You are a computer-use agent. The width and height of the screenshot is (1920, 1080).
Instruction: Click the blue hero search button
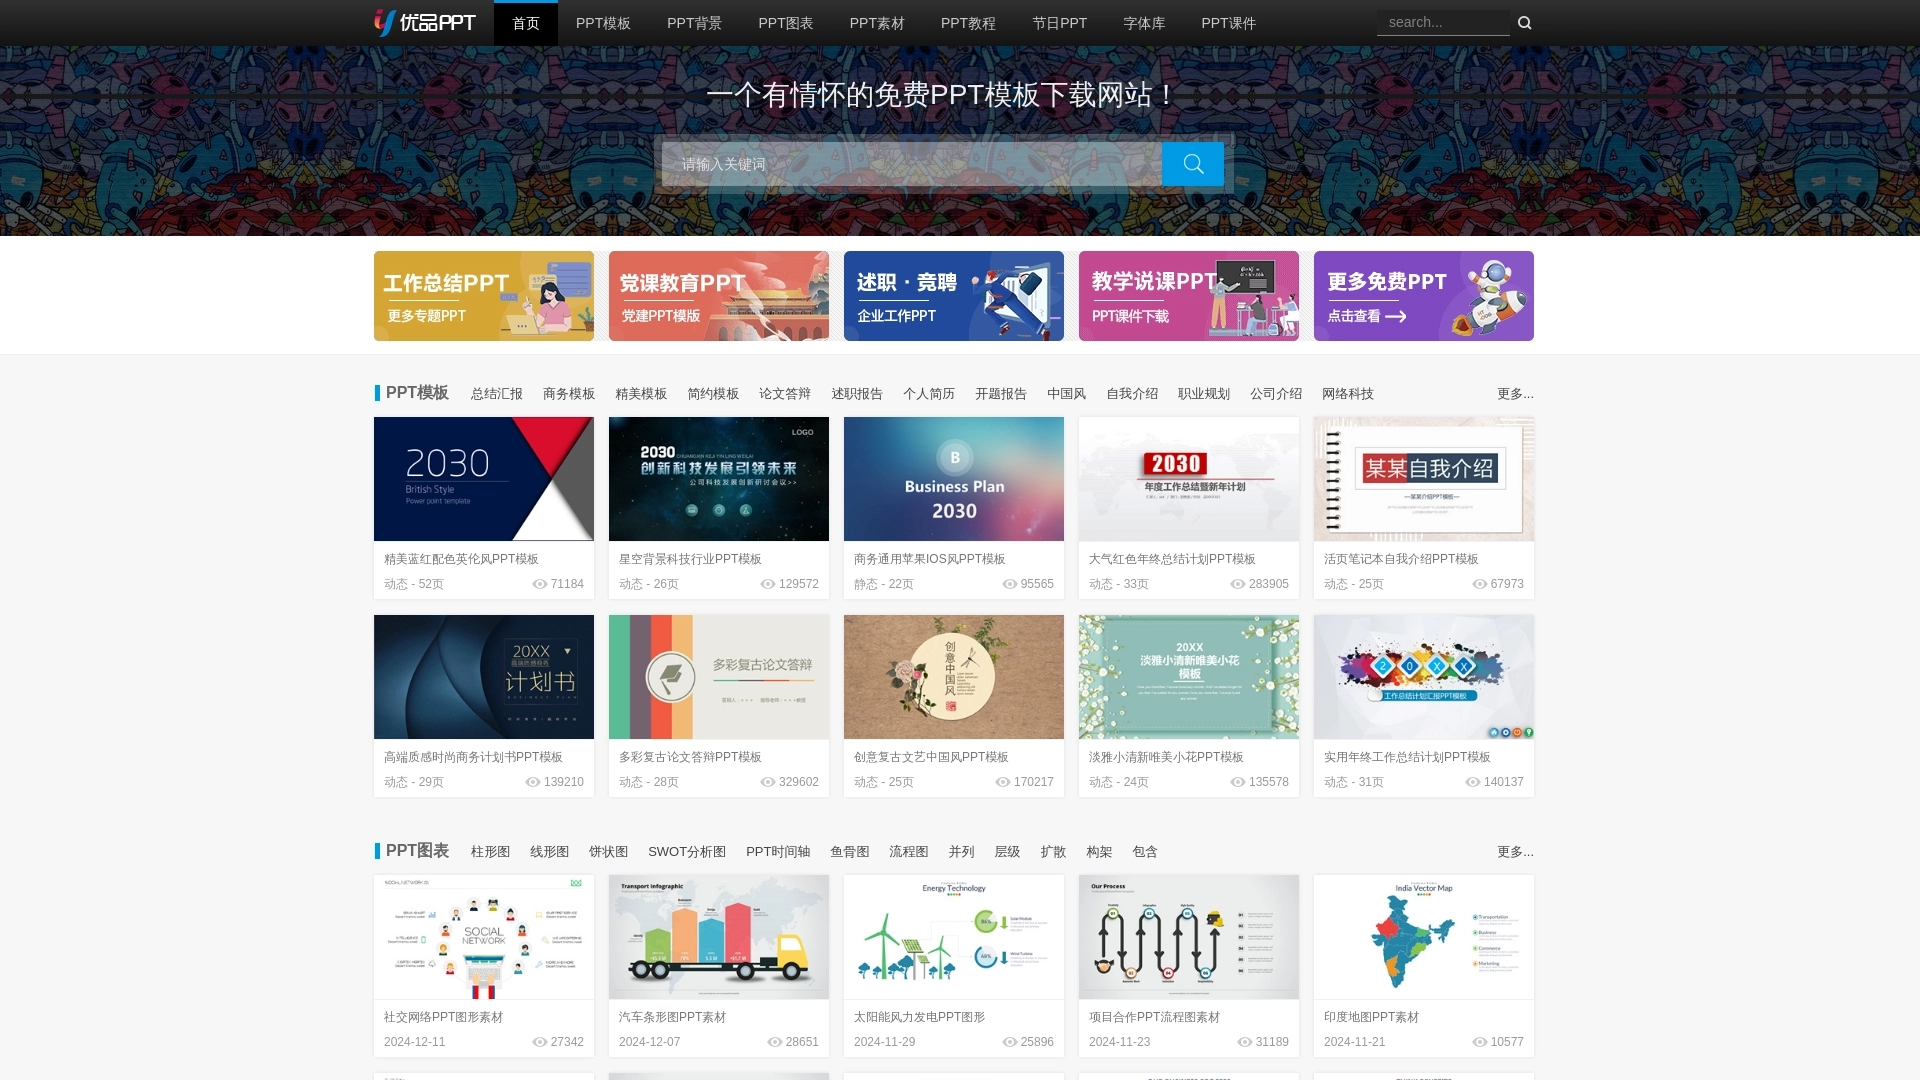(1193, 164)
